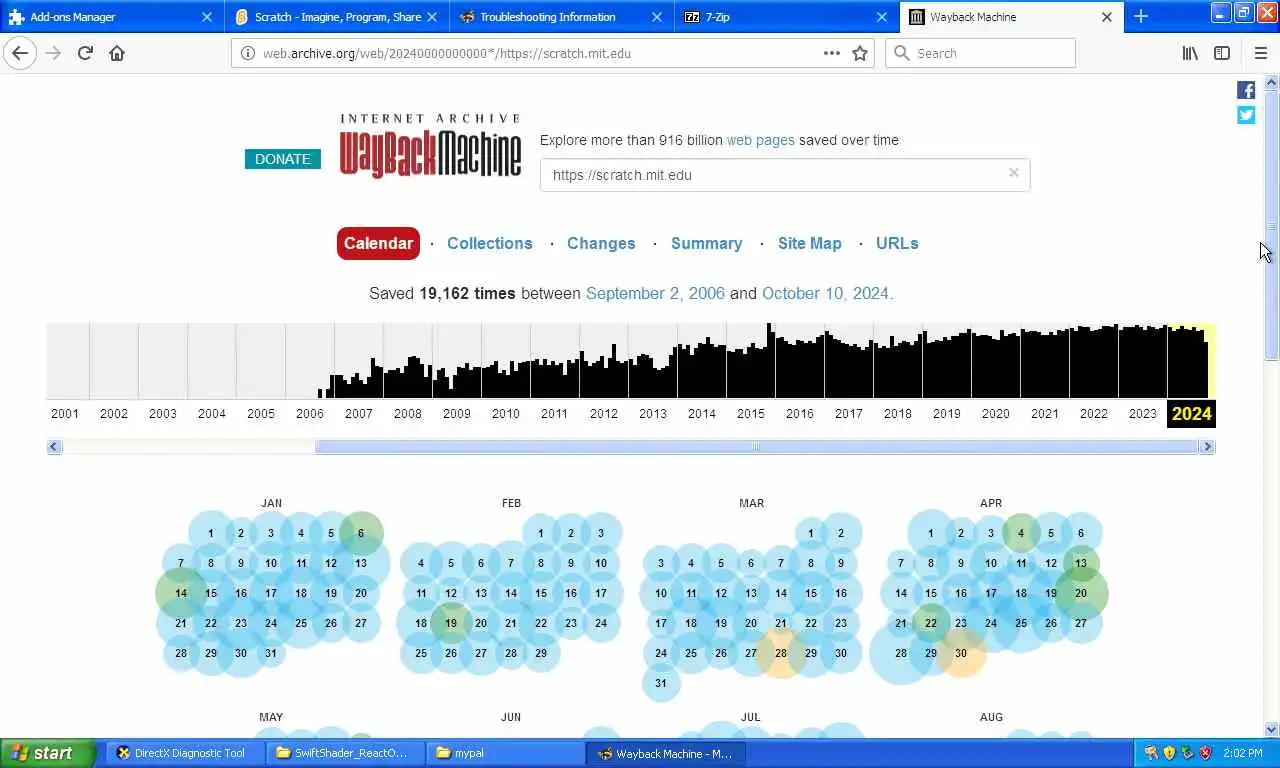Screen dimensions: 1280x768
Task: Open the browser hamburger menu
Action: pyautogui.click(x=1260, y=53)
